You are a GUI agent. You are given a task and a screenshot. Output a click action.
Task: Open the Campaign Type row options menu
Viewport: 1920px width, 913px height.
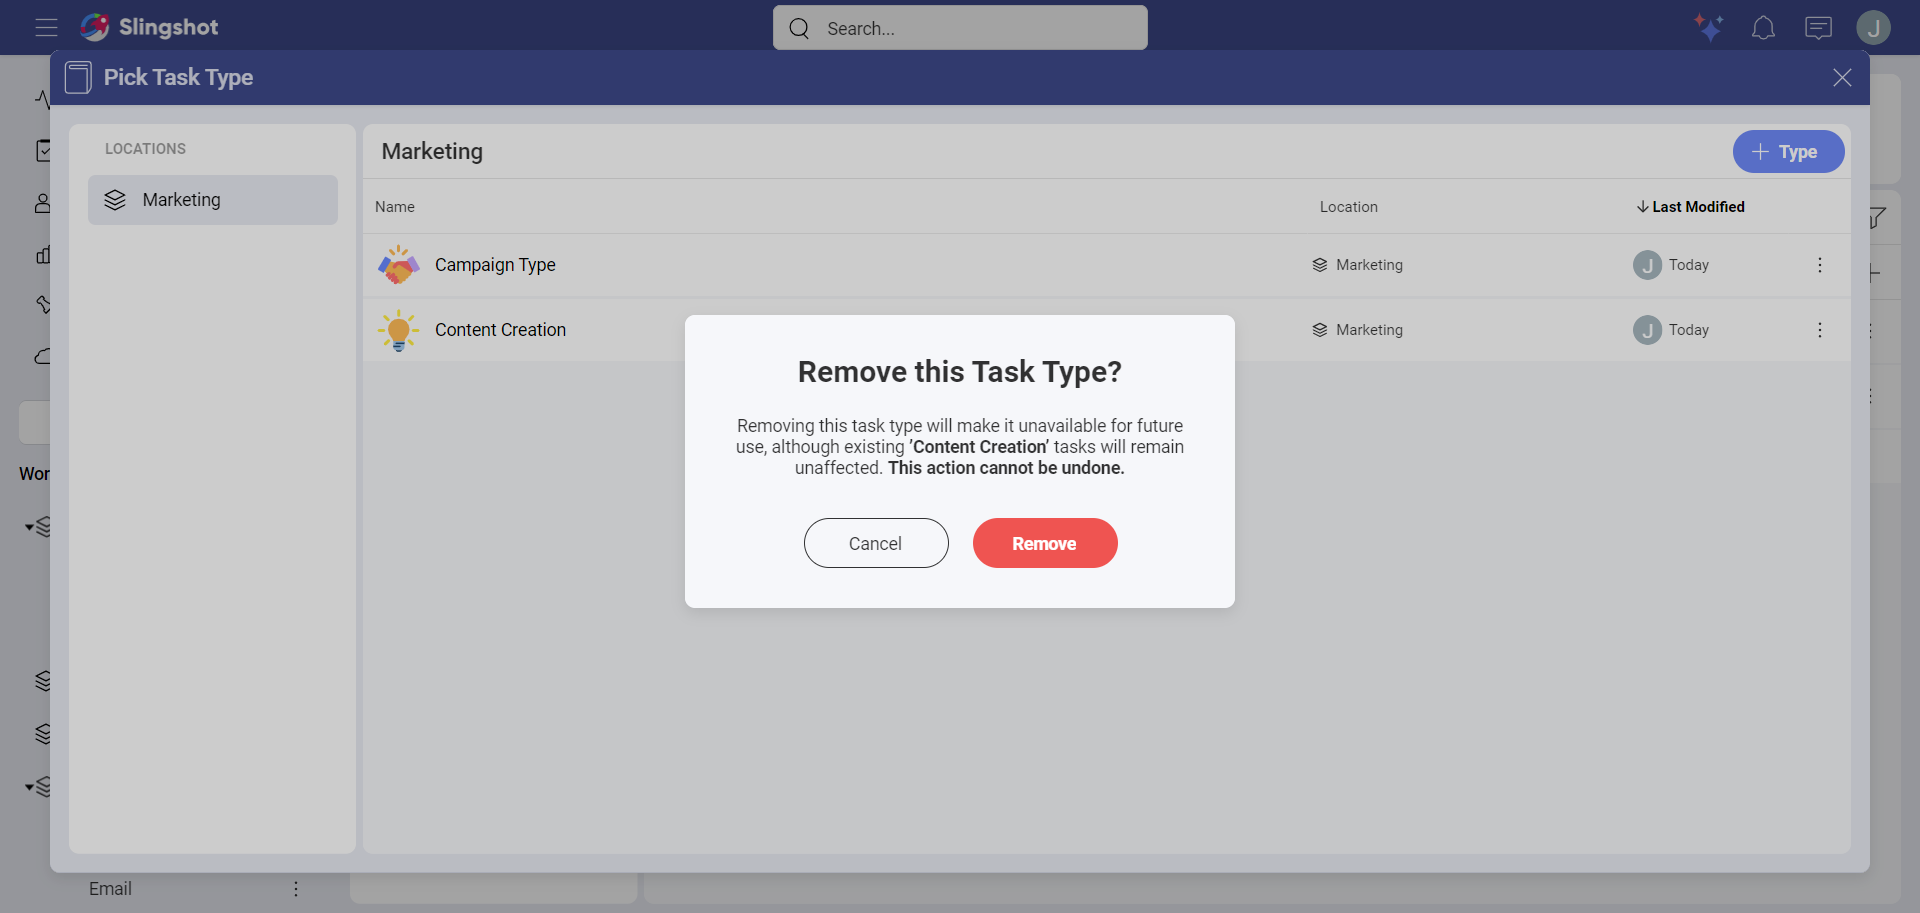(1820, 265)
